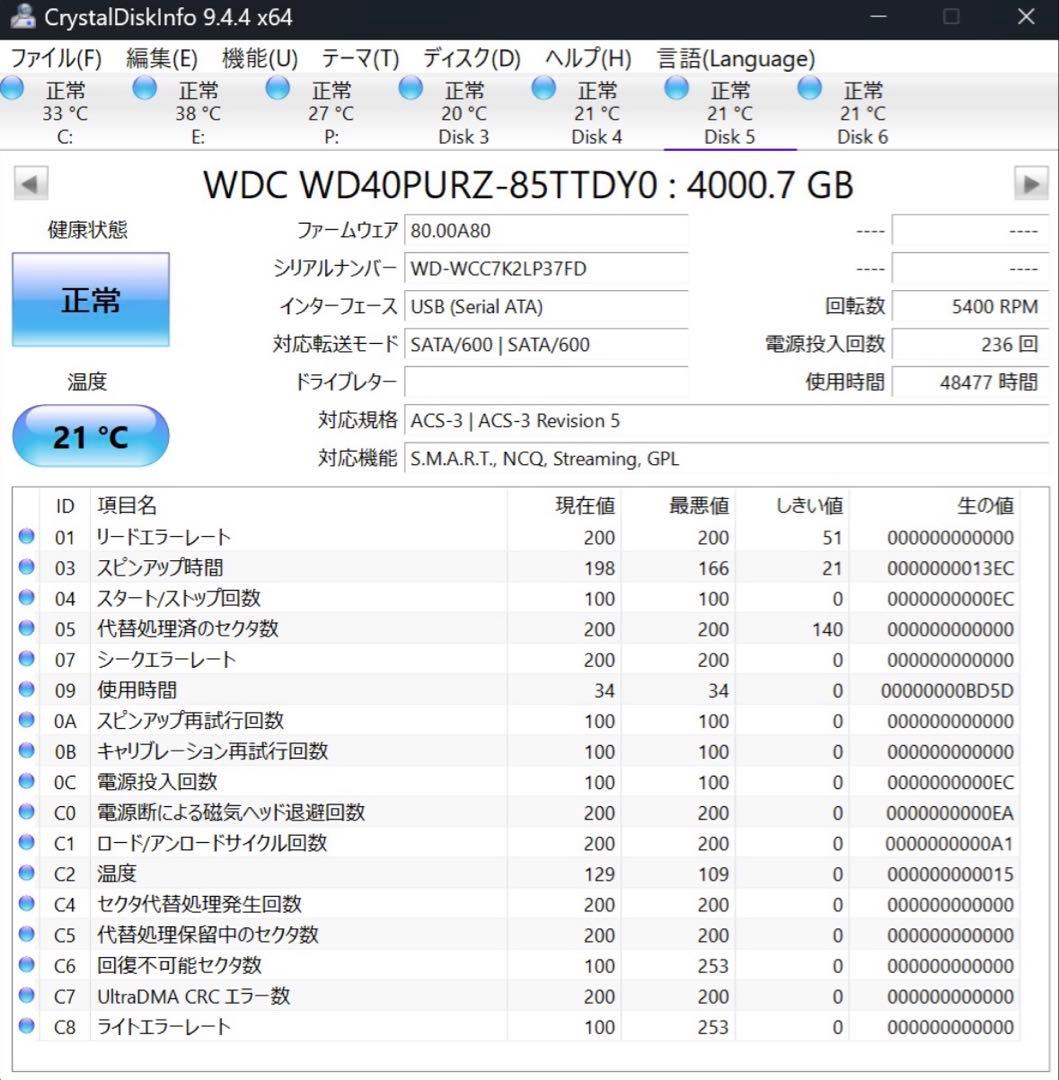Click status icon of ライトエラーレート row
The image size is (1059, 1080).
tap(26, 1026)
